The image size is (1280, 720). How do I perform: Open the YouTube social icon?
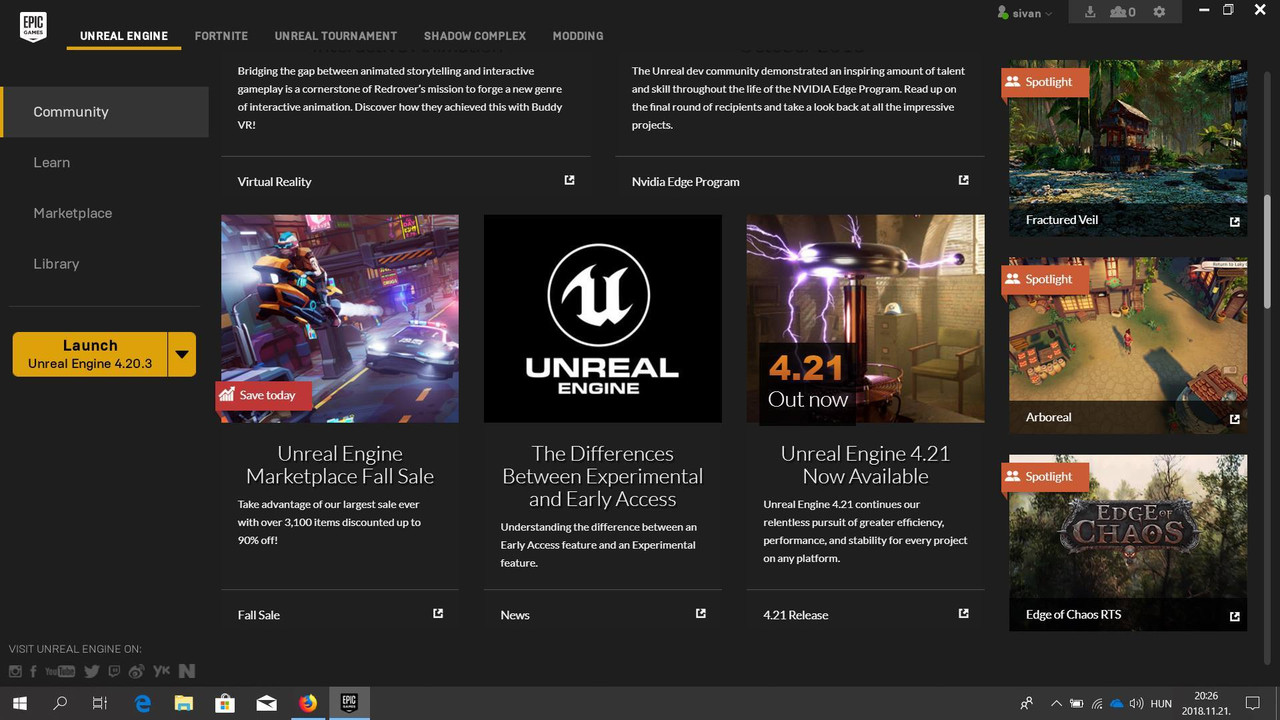coord(60,672)
